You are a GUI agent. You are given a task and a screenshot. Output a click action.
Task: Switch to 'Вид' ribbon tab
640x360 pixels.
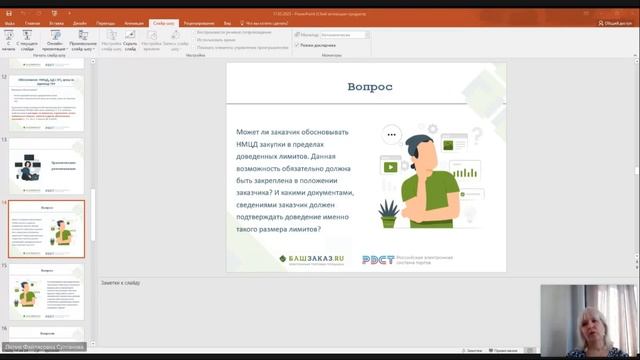227,23
